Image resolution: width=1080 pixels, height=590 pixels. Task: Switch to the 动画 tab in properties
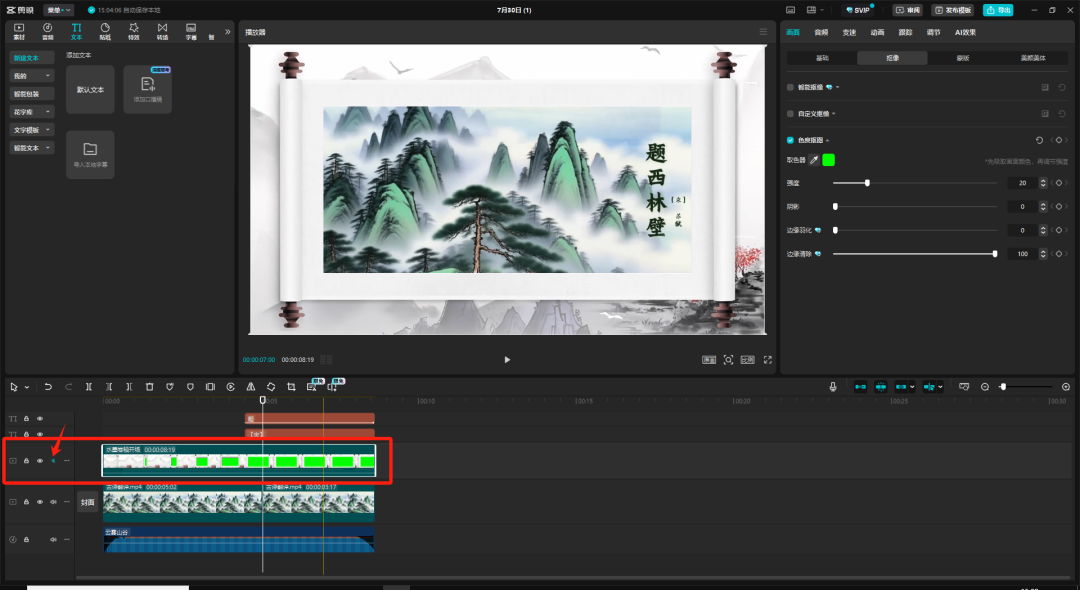coord(877,32)
